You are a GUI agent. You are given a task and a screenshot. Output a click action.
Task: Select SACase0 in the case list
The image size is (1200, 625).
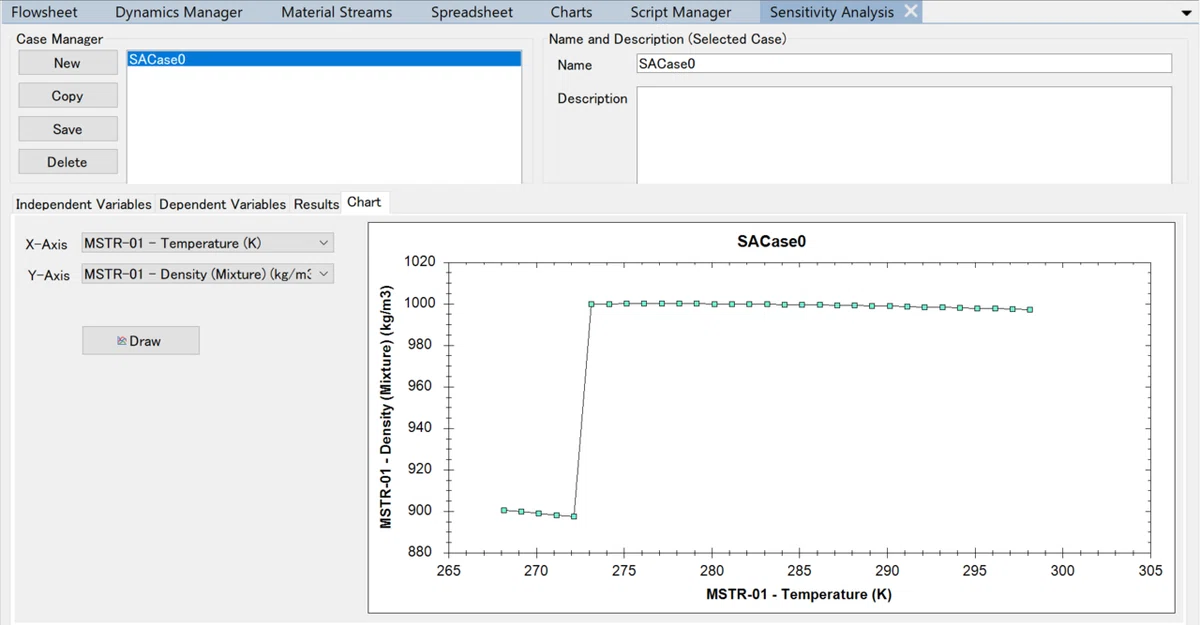point(324,59)
